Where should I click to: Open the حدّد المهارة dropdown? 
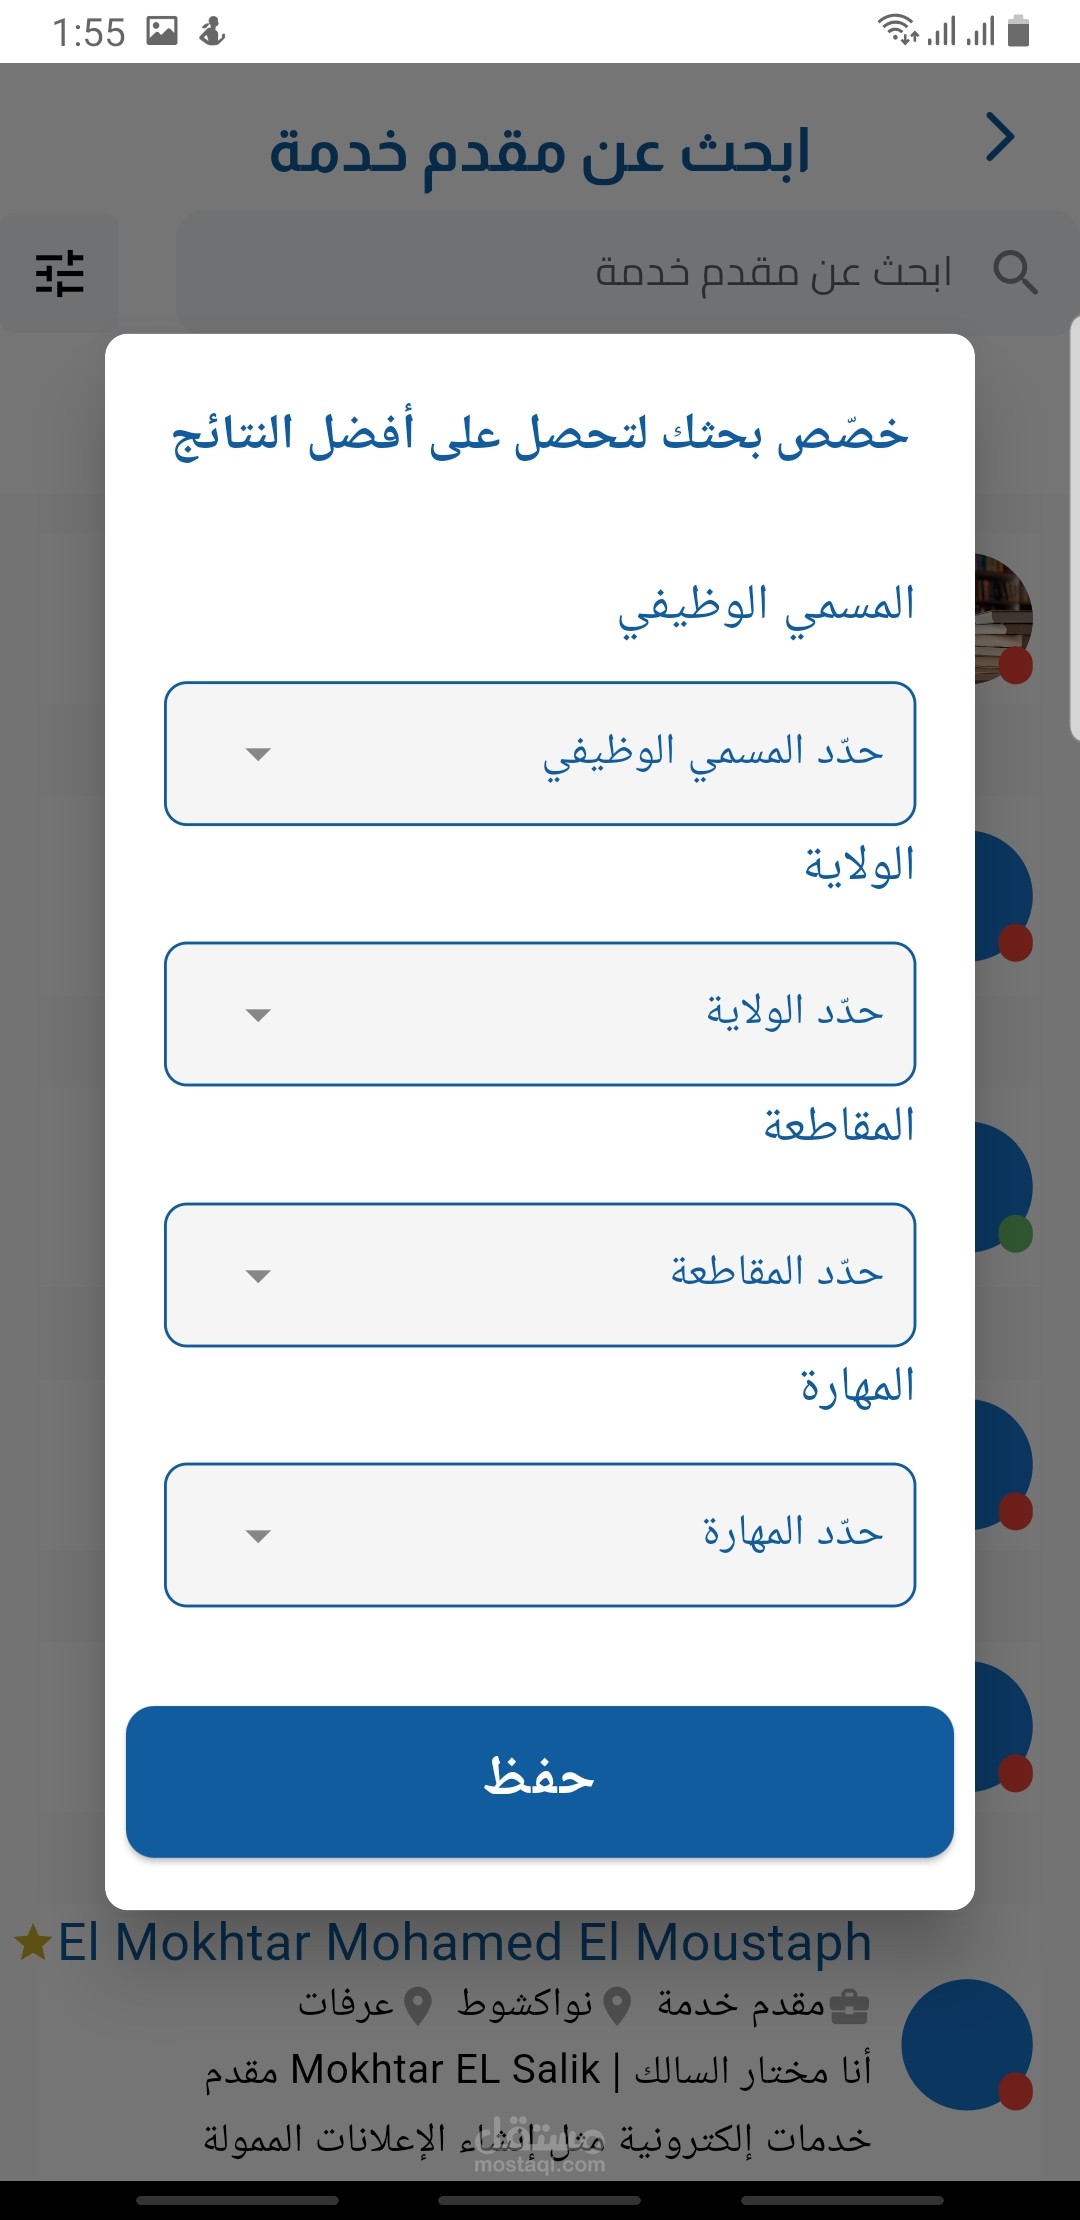click(x=540, y=1535)
